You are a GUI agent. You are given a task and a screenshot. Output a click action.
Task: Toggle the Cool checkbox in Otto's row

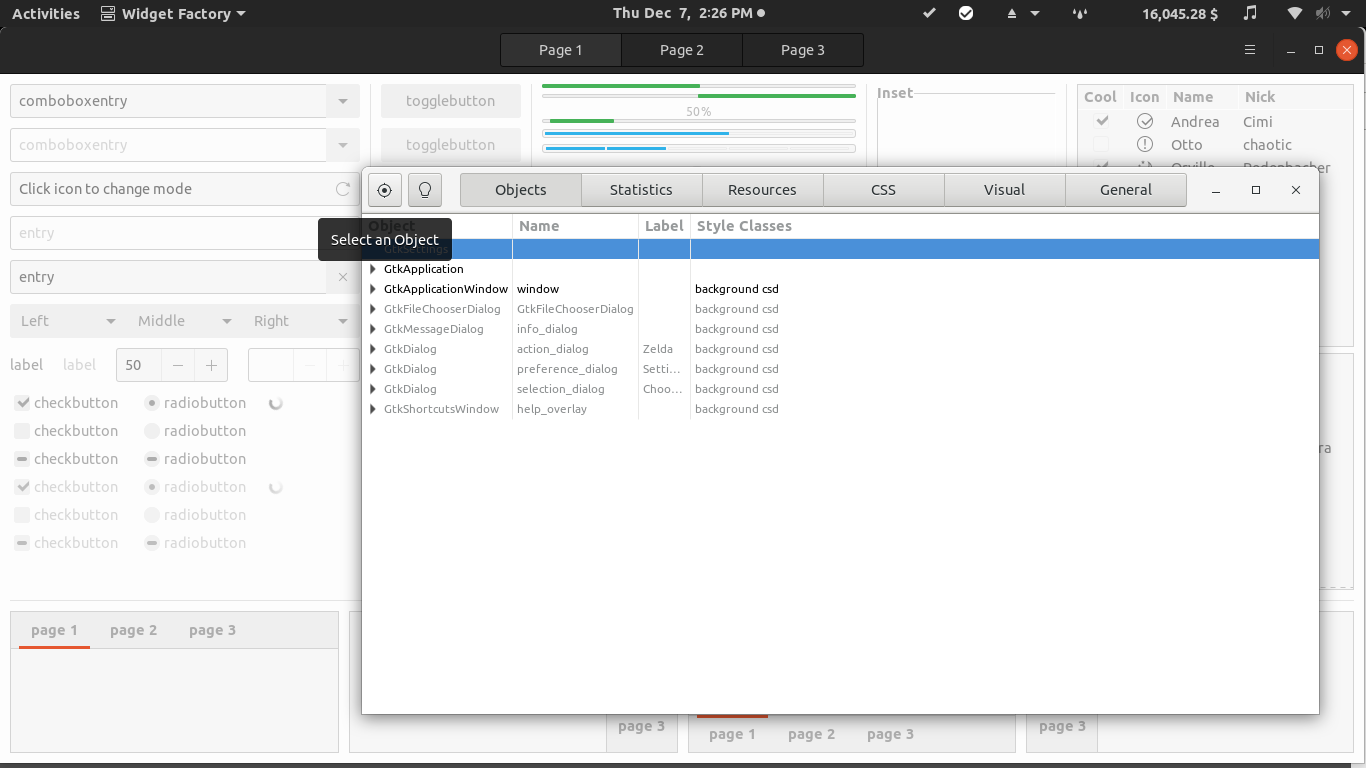coord(1101,144)
